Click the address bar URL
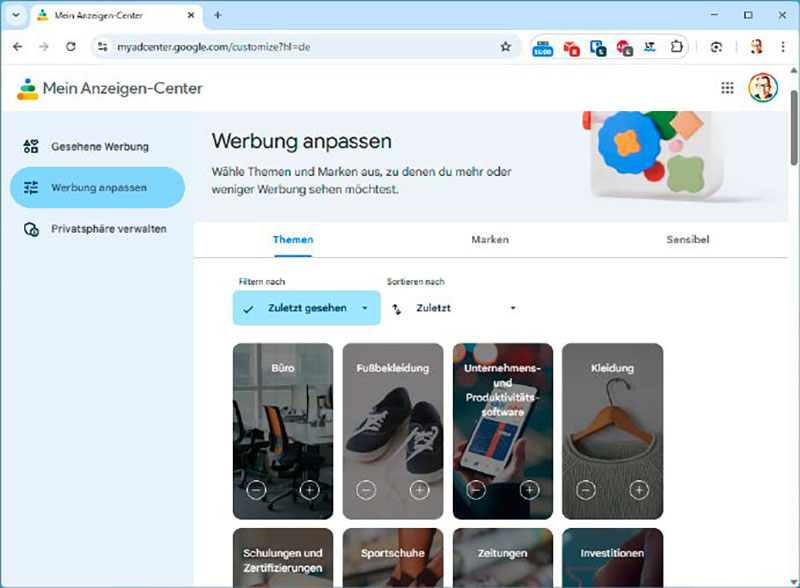The width and height of the screenshot is (800, 588). [214, 47]
